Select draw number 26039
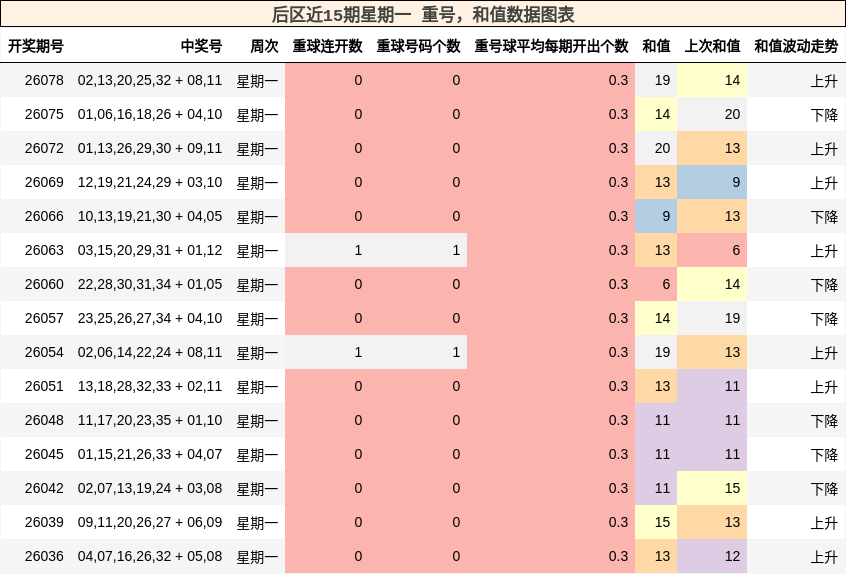The width and height of the screenshot is (846, 574). coord(44,522)
